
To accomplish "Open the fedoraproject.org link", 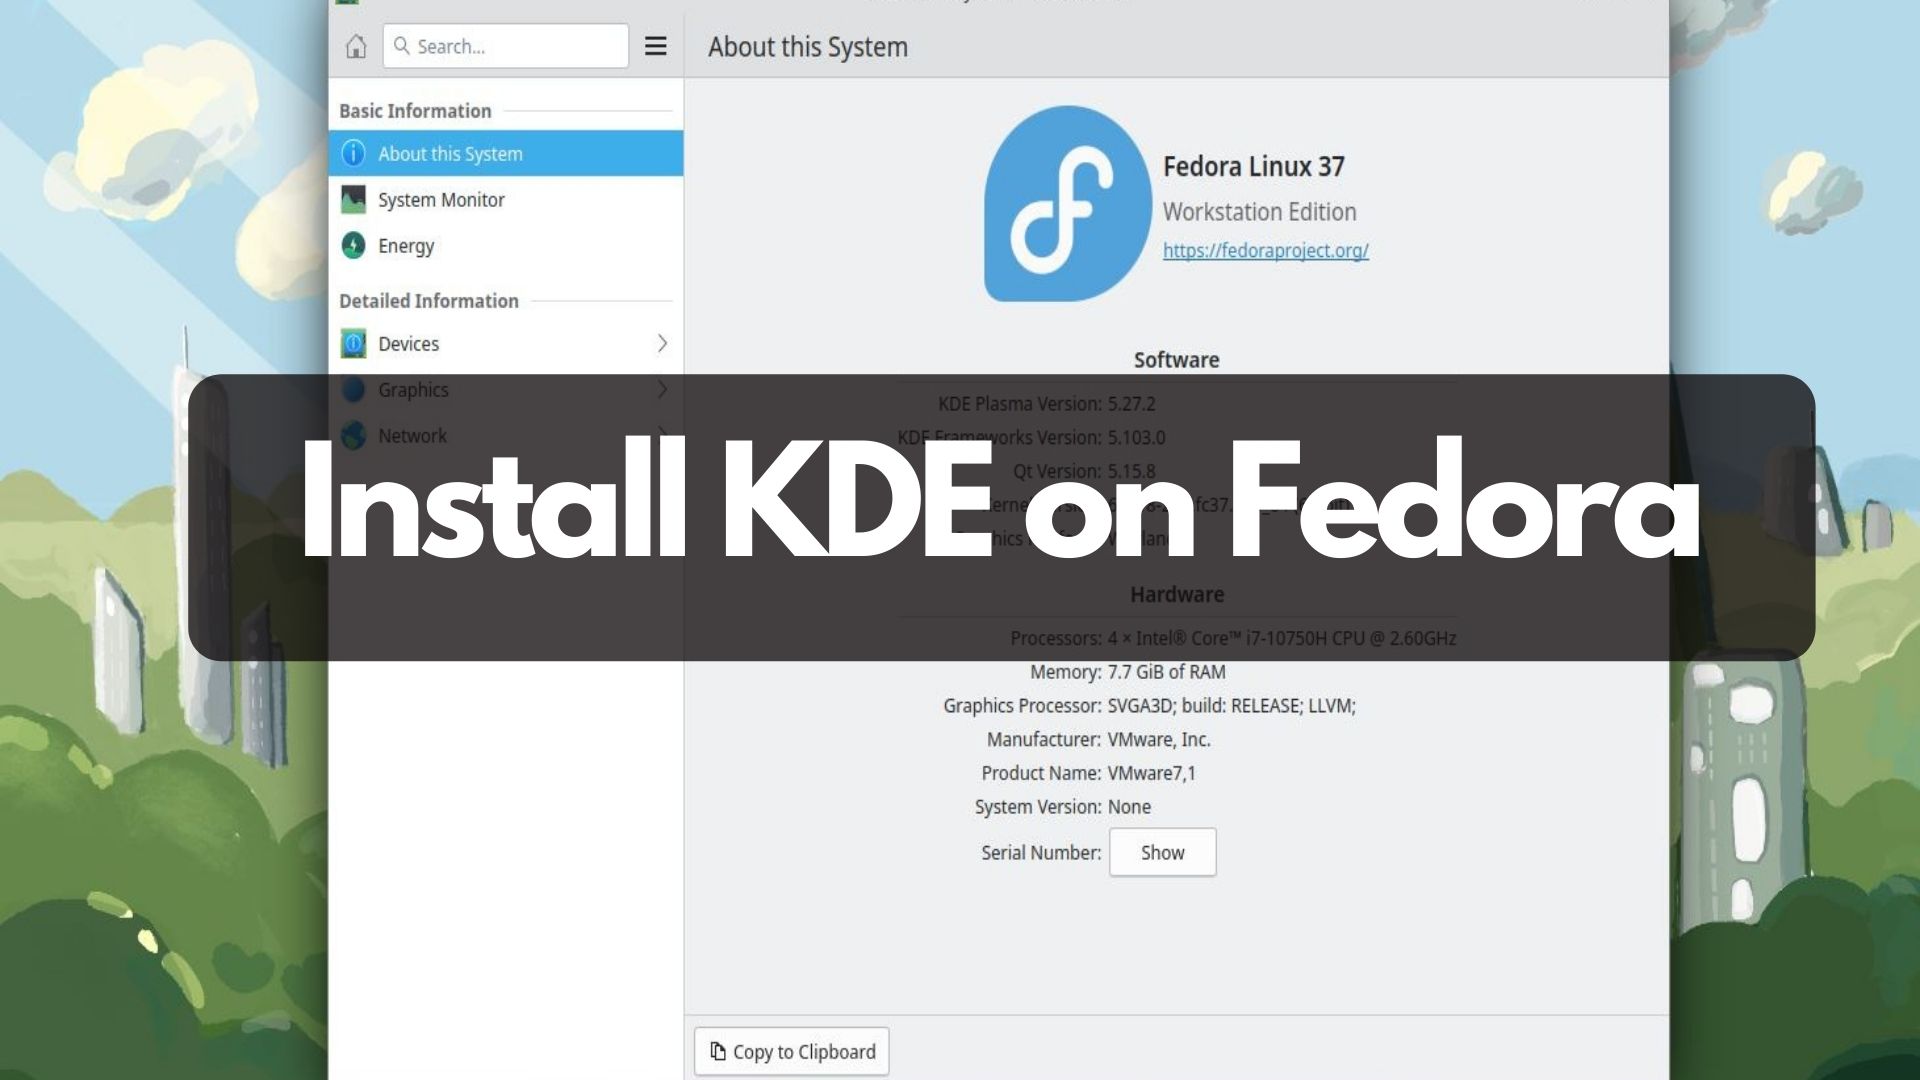I will (1265, 251).
